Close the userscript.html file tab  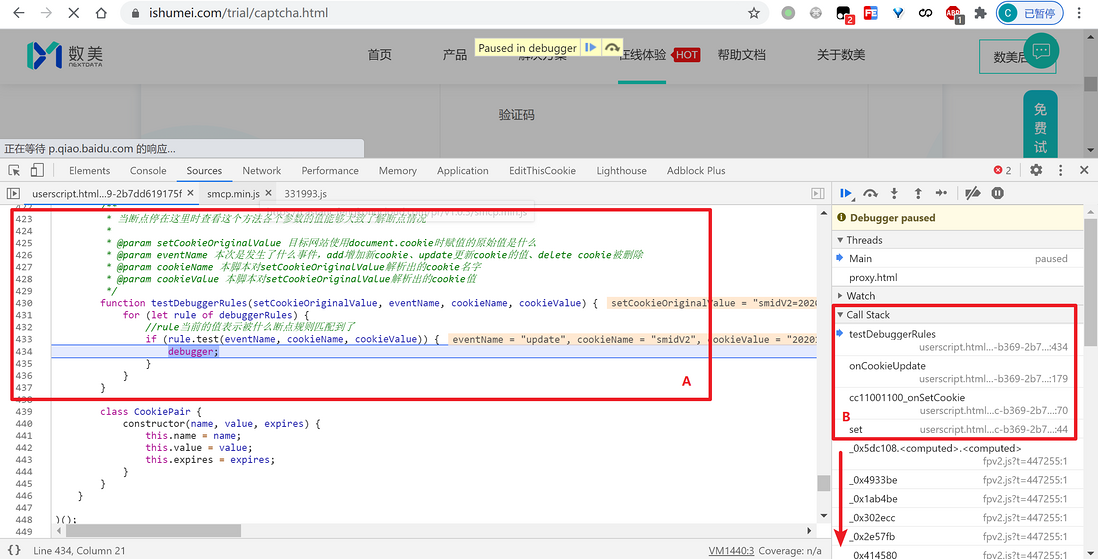point(190,193)
